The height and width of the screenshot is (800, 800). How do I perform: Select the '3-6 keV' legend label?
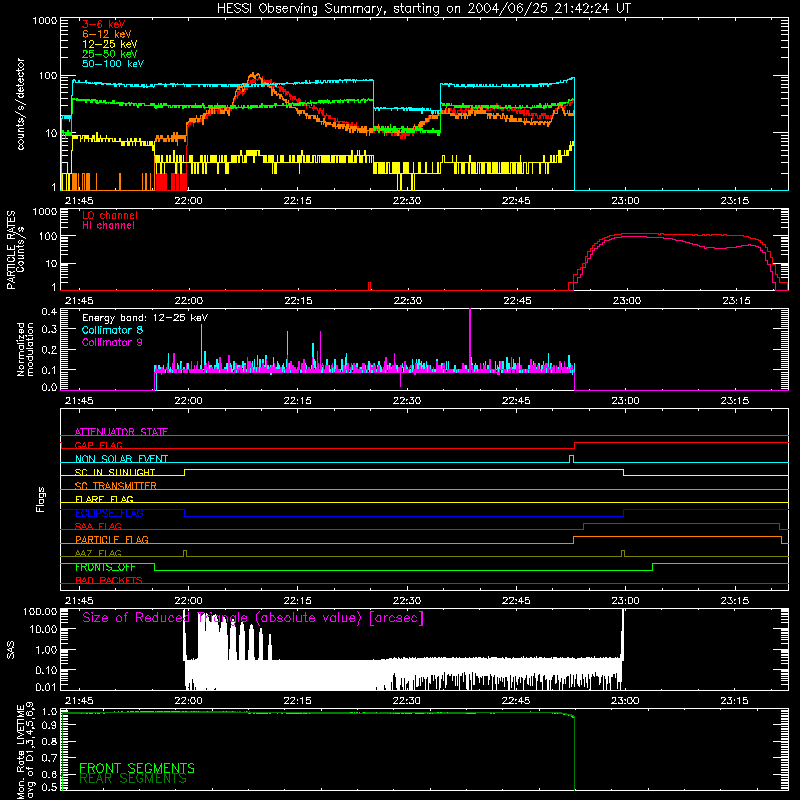coord(104,24)
